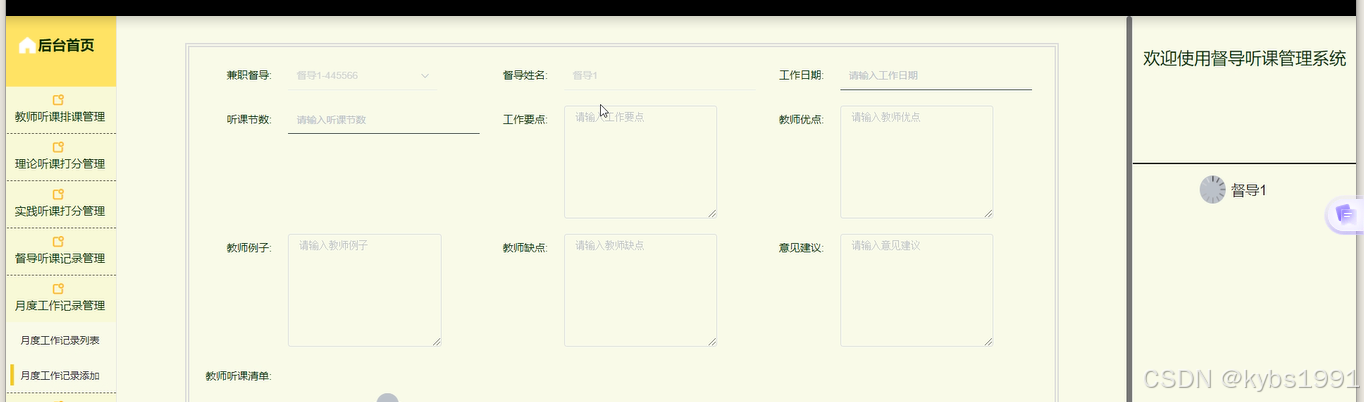1364x402 pixels.
Task: Grab the 工作要点 textarea resize handle
Action: coord(712,213)
